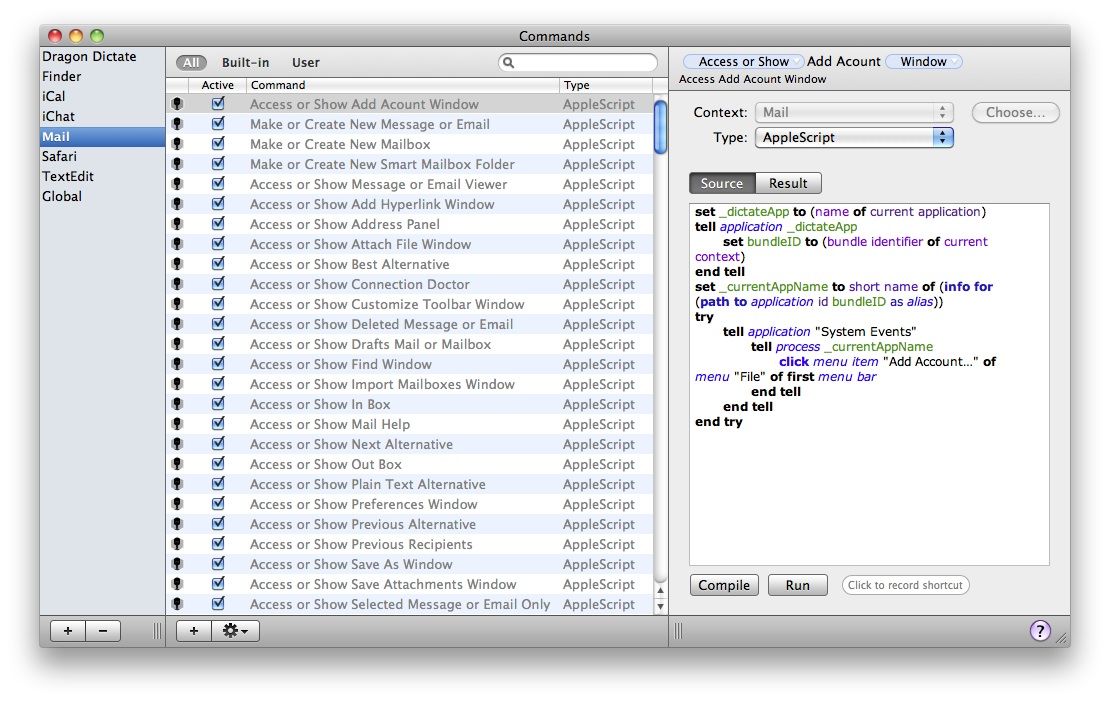Click plus button under commands table
The height and width of the screenshot is (702, 1110).
tap(193, 631)
